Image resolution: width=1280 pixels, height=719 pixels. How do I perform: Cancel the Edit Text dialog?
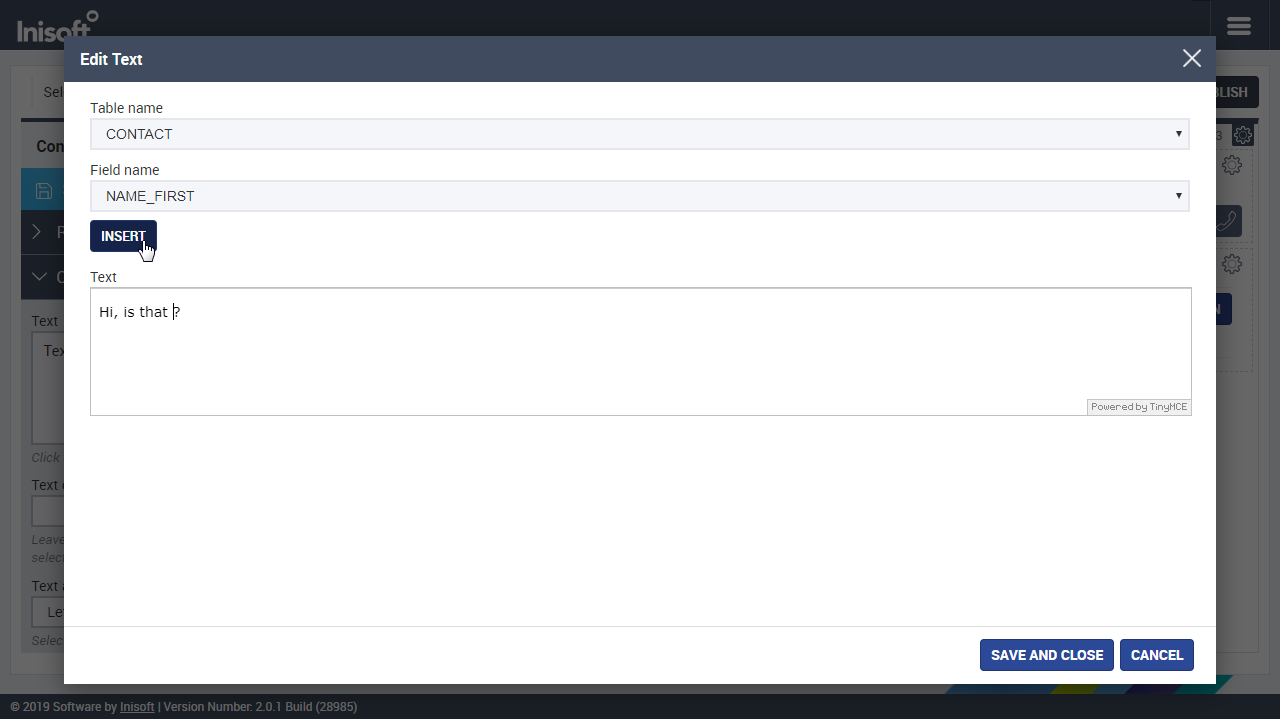(x=1156, y=655)
